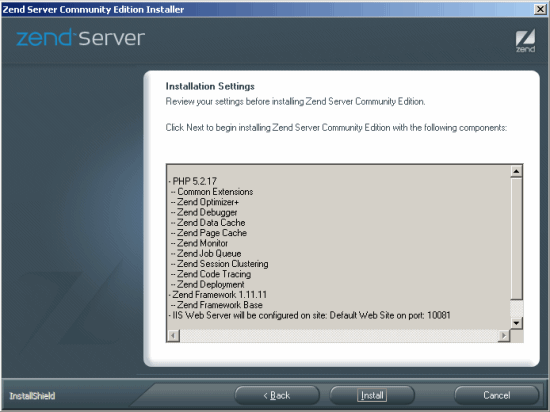Click the horizontal scrollbar track
Image resolution: width=550 pixels, height=412 pixels.
[x=339, y=336]
